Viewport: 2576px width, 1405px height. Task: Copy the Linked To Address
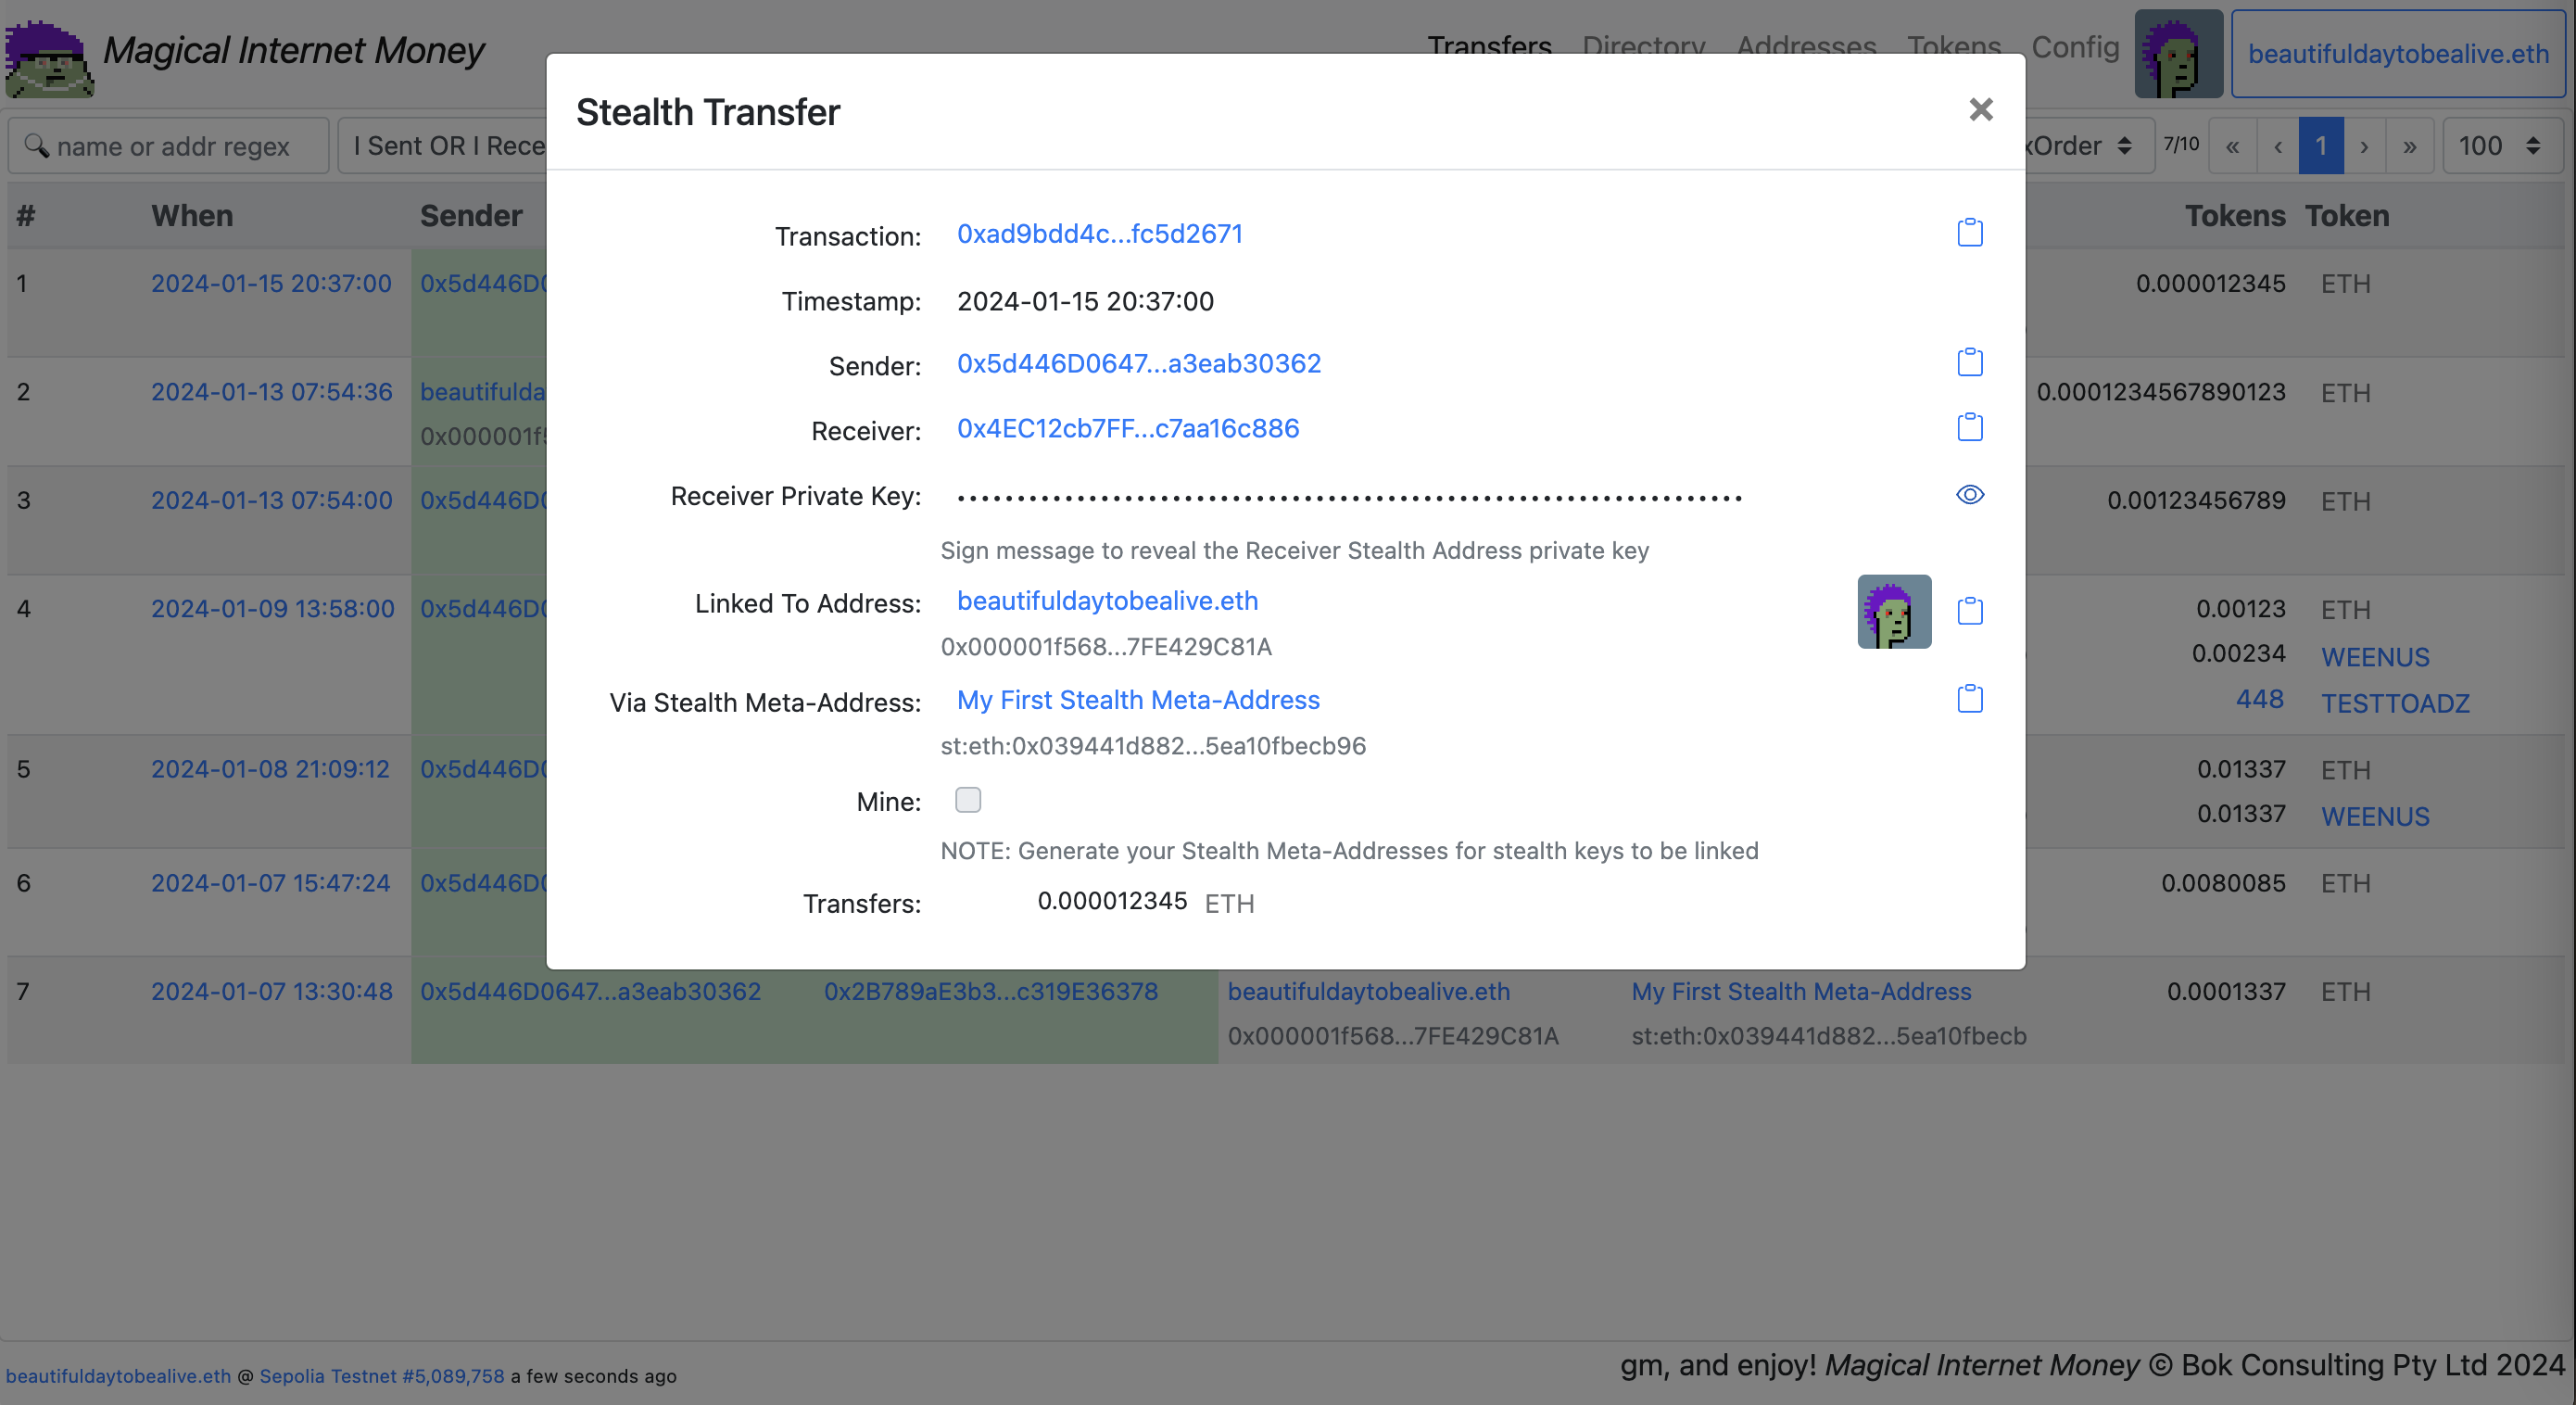pos(1969,611)
